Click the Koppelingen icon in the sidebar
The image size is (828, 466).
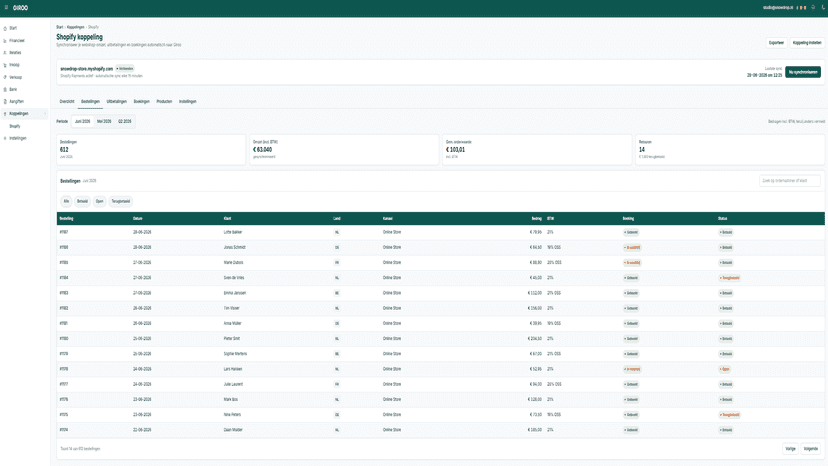(x=5, y=114)
